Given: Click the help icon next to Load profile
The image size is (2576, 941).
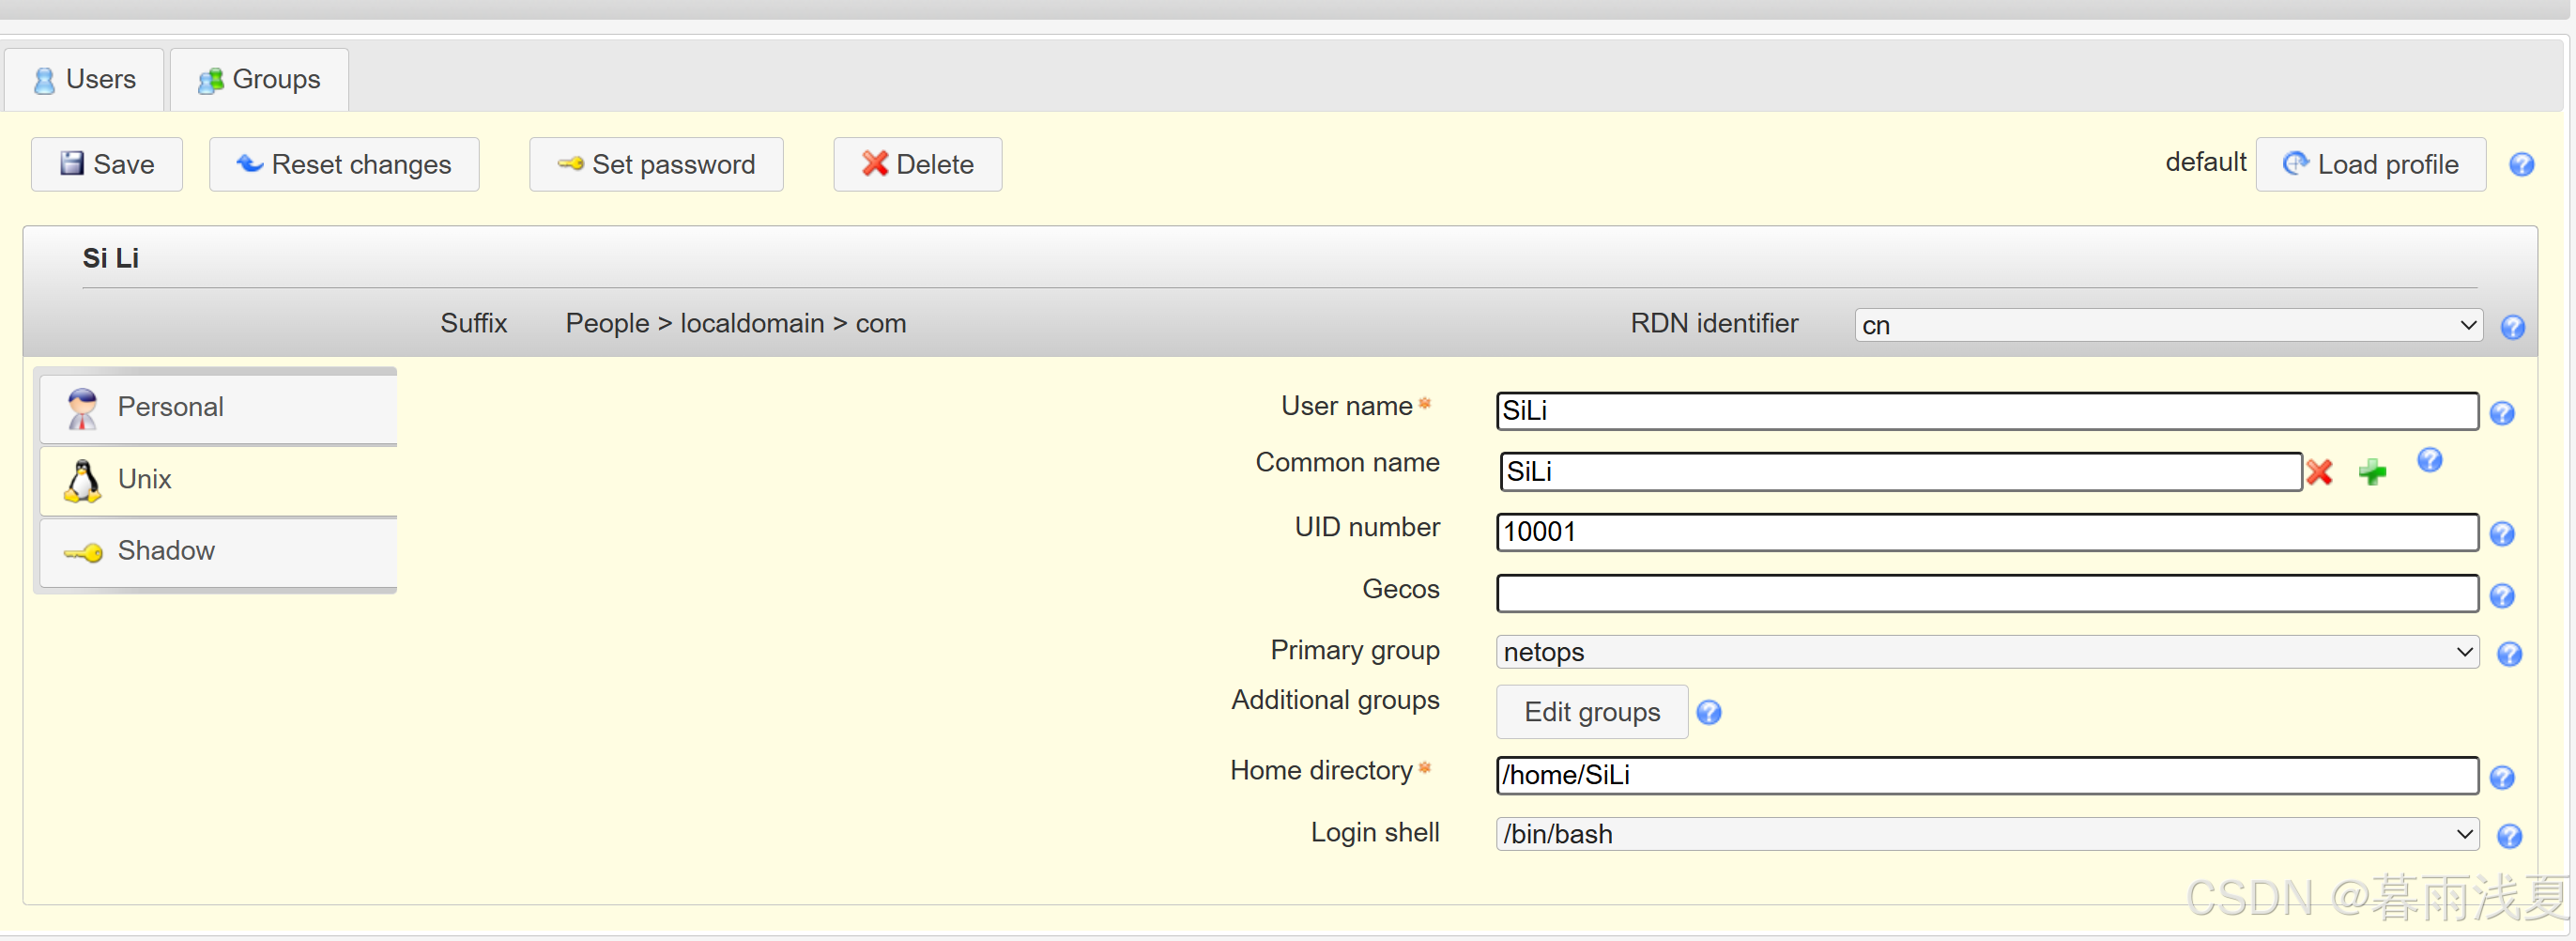Looking at the screenshot, I should click(2521, 164).
